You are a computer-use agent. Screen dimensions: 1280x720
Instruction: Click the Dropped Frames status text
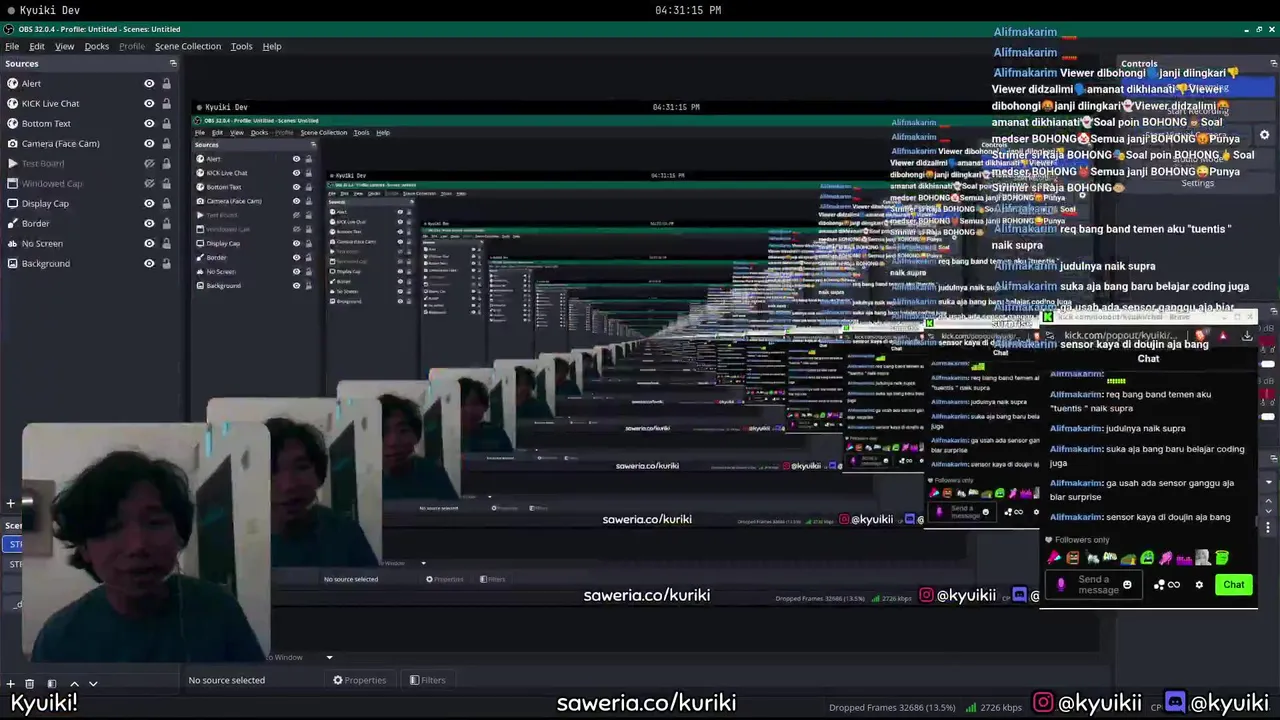(x=892, y=708)
